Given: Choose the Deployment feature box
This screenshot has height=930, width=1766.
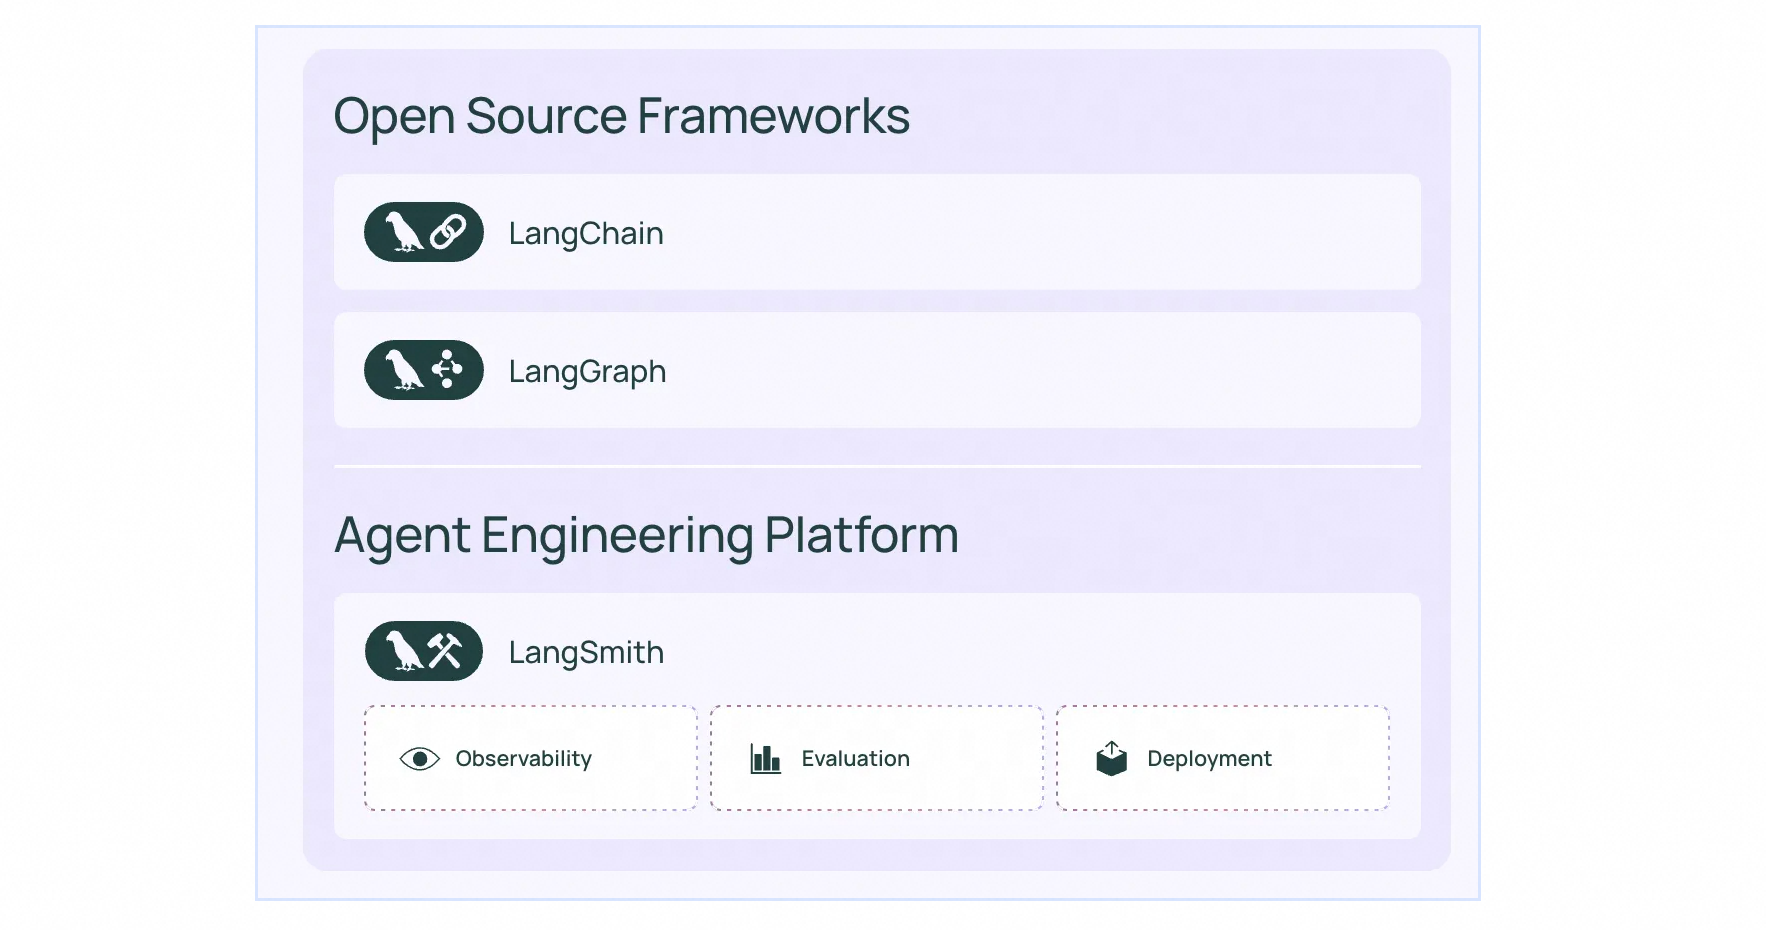Looking at the screenshot, I should pyautogui.click(x=1223, y=758).
